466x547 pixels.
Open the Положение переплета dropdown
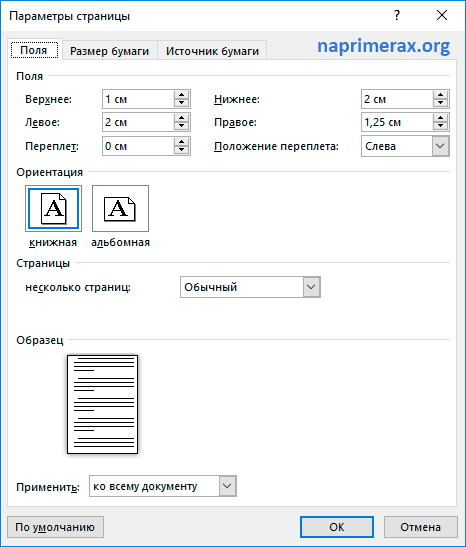point(441,146)
